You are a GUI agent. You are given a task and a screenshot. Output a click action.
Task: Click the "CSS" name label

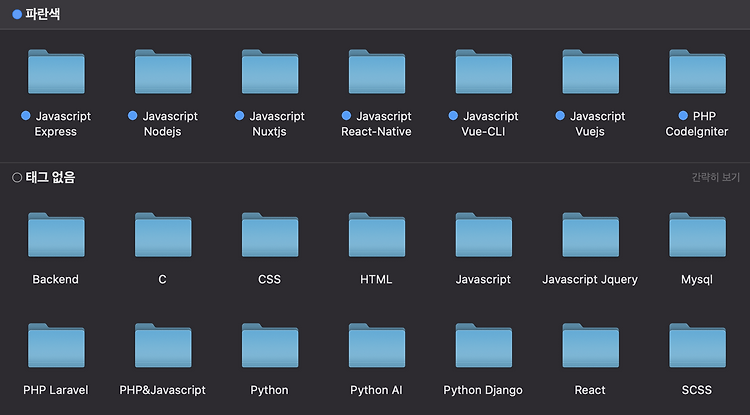pyautogui.click(x=269, y=279)
